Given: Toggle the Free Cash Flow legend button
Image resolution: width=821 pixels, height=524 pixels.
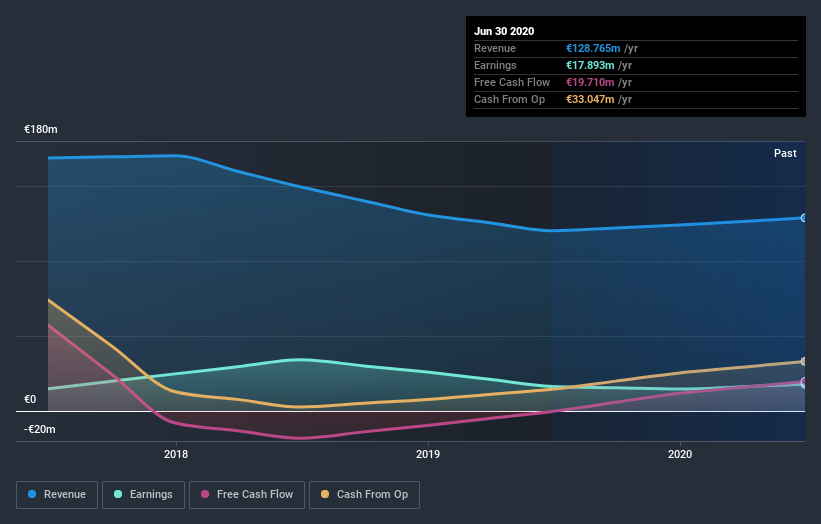Looking at the screenshot, I should (247, 495).
